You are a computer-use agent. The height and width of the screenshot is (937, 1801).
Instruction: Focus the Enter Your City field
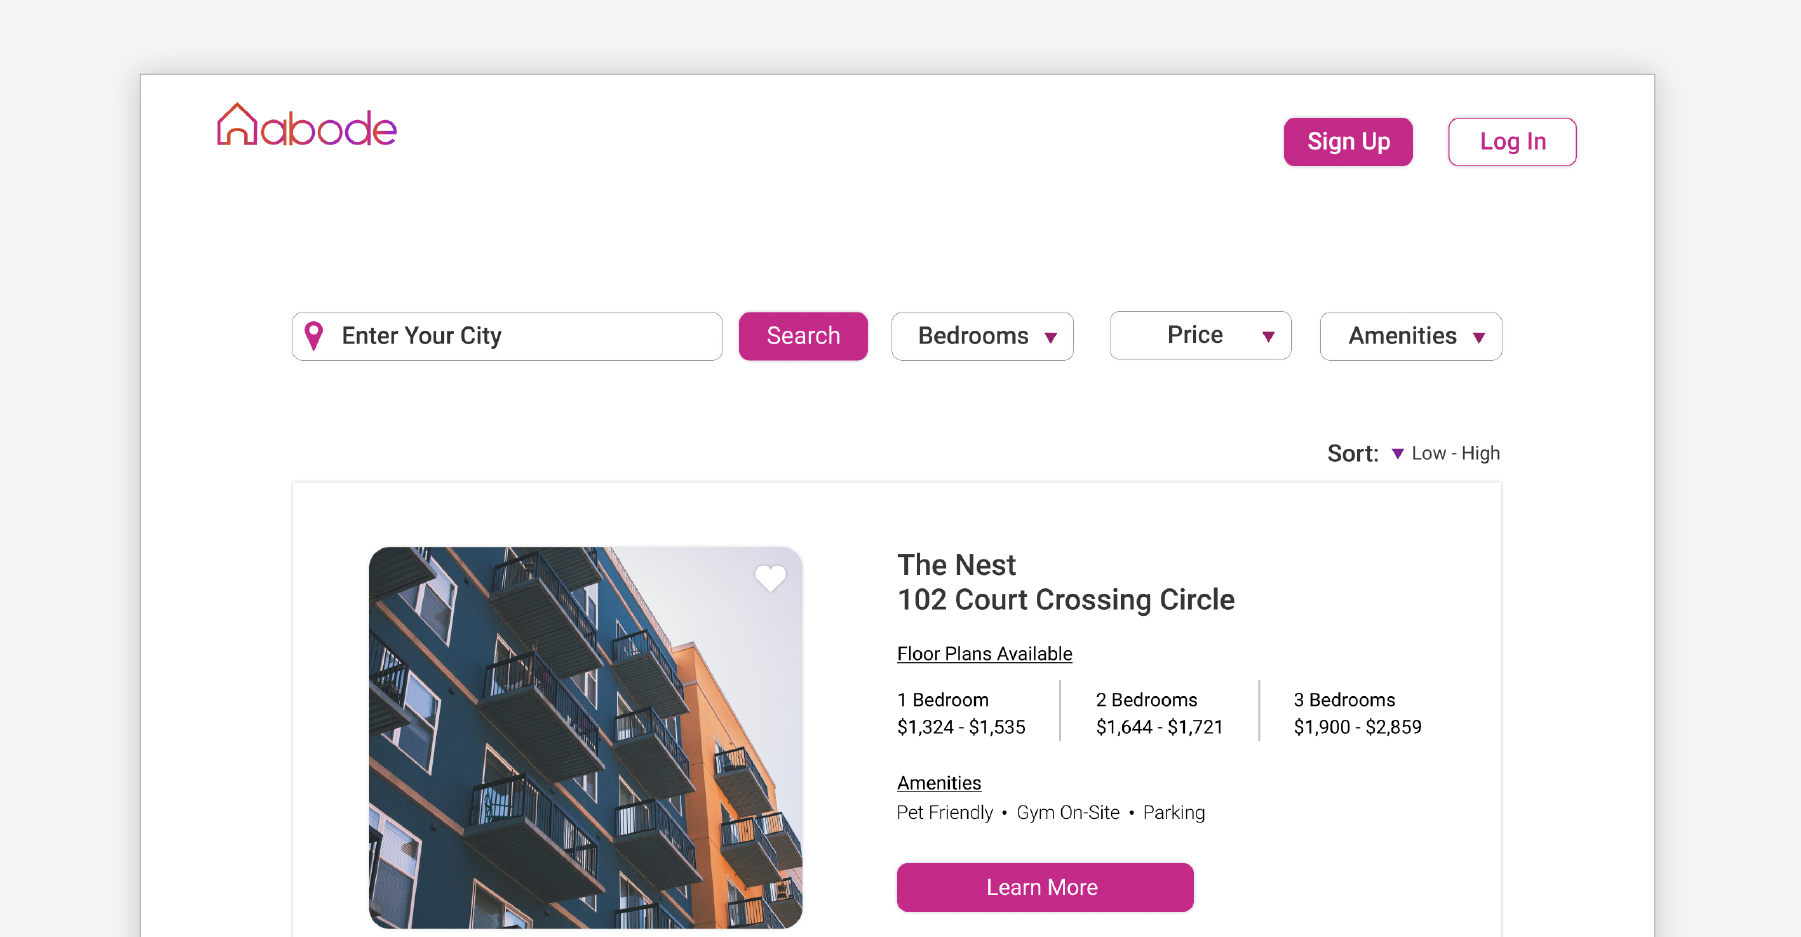(x=520, y=336)
